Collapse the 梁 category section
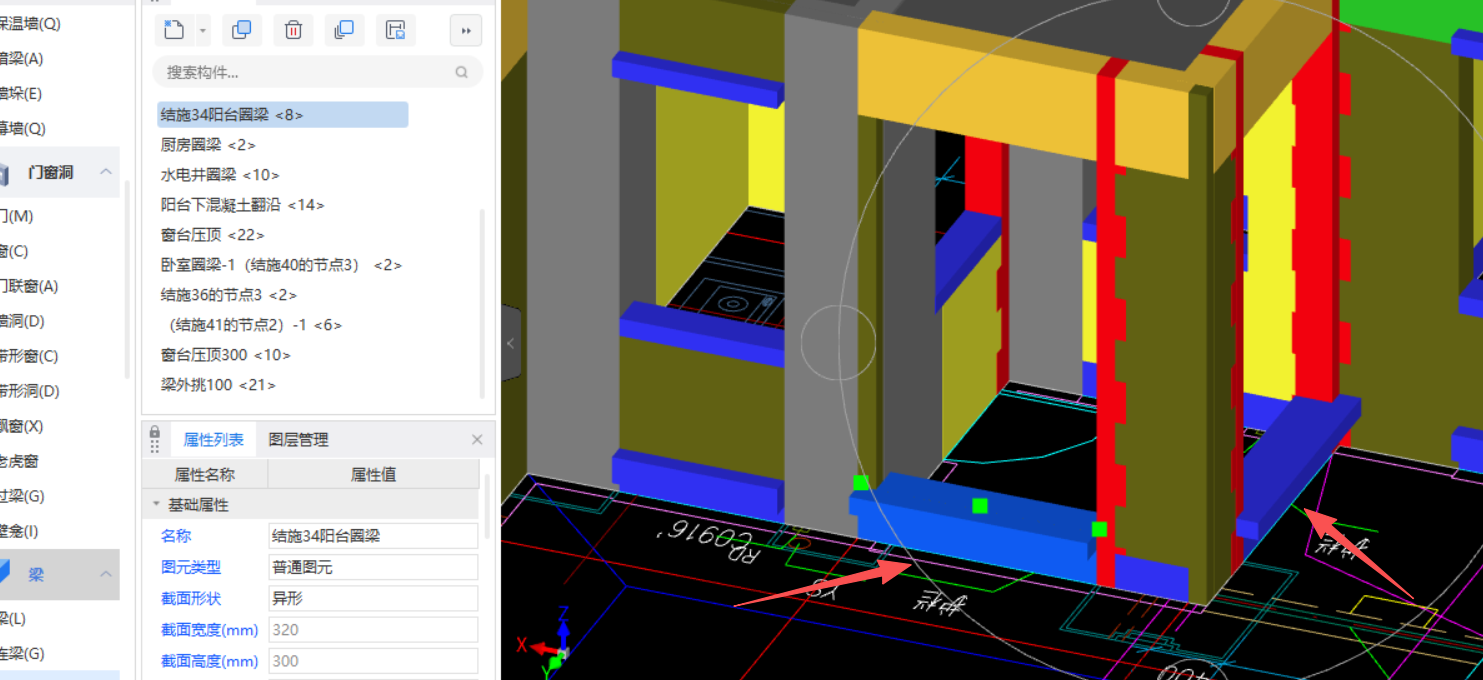1483x680 pixels. (105, 574)
